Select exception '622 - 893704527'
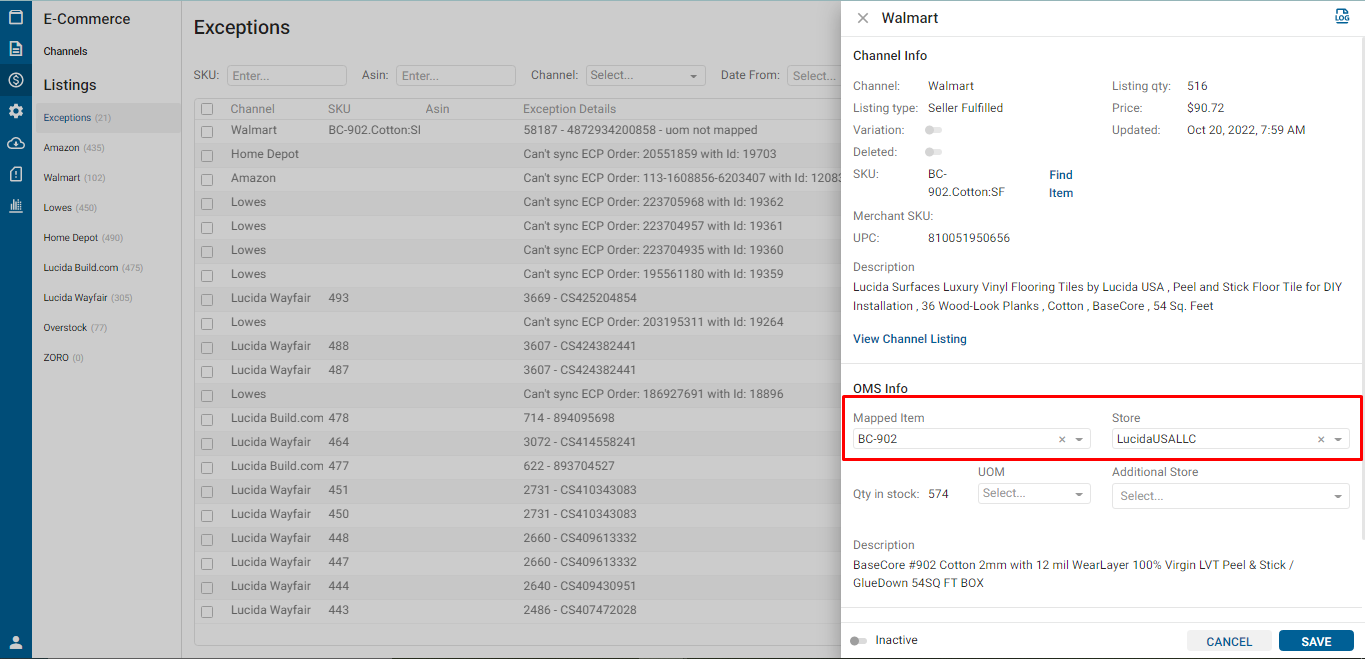 (x=569, y=466)
